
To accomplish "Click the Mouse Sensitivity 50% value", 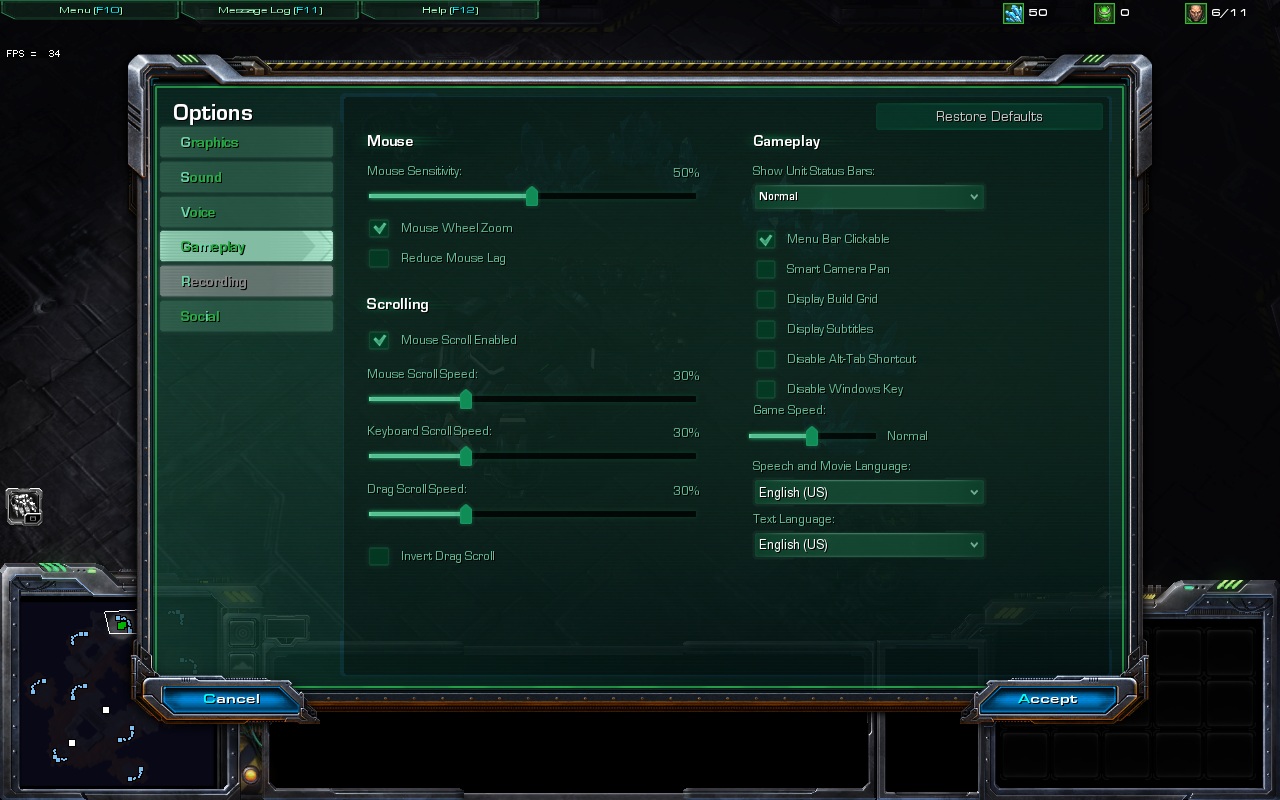I will [686, 173].
